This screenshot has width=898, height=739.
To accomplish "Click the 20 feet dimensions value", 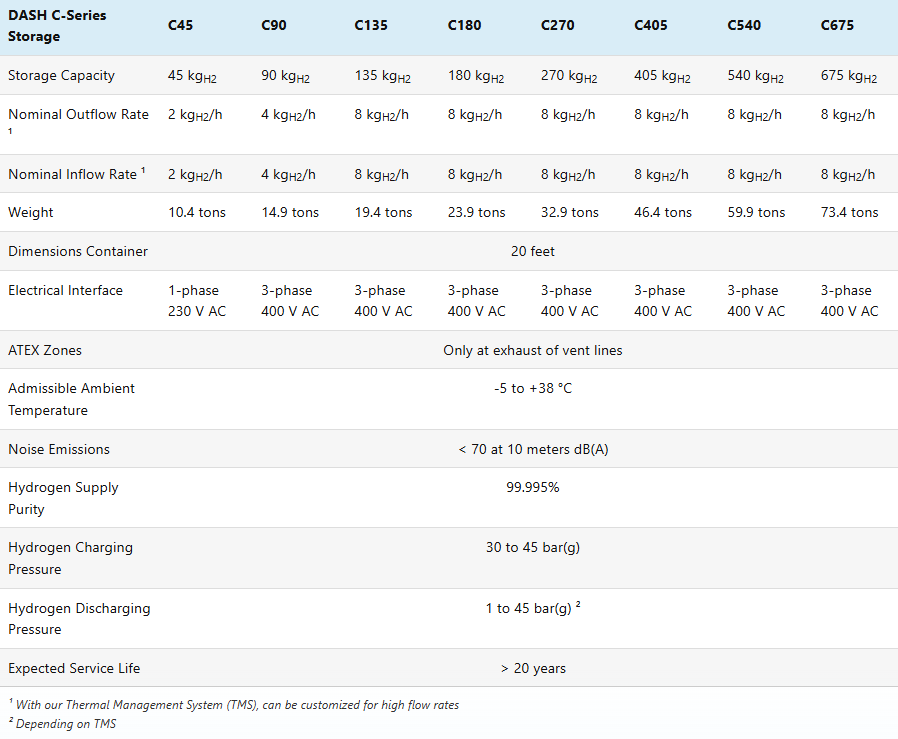I will [533, 251].
